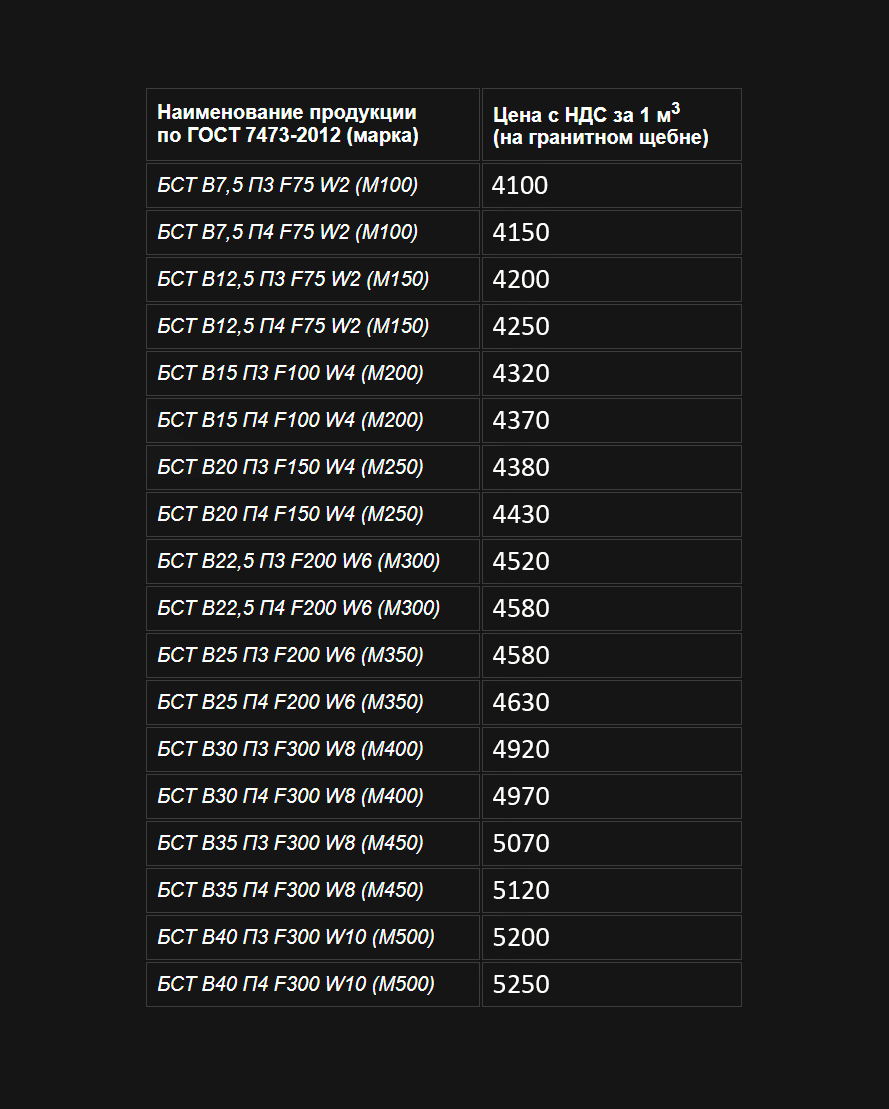
Task: Select the БСТ В30 П3 F300 W8 (М400) cell
Action: pyautogui.click(x=313, y=749)
